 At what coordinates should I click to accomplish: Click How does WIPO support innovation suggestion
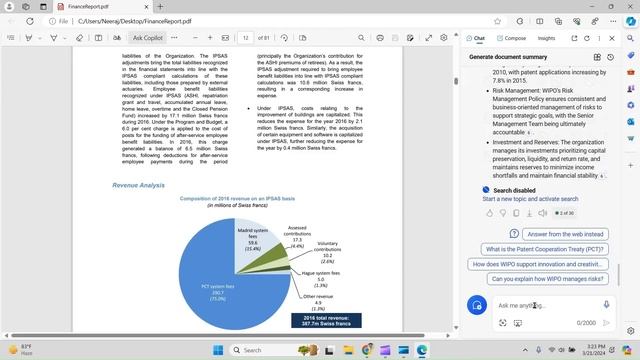click(538, 264)
